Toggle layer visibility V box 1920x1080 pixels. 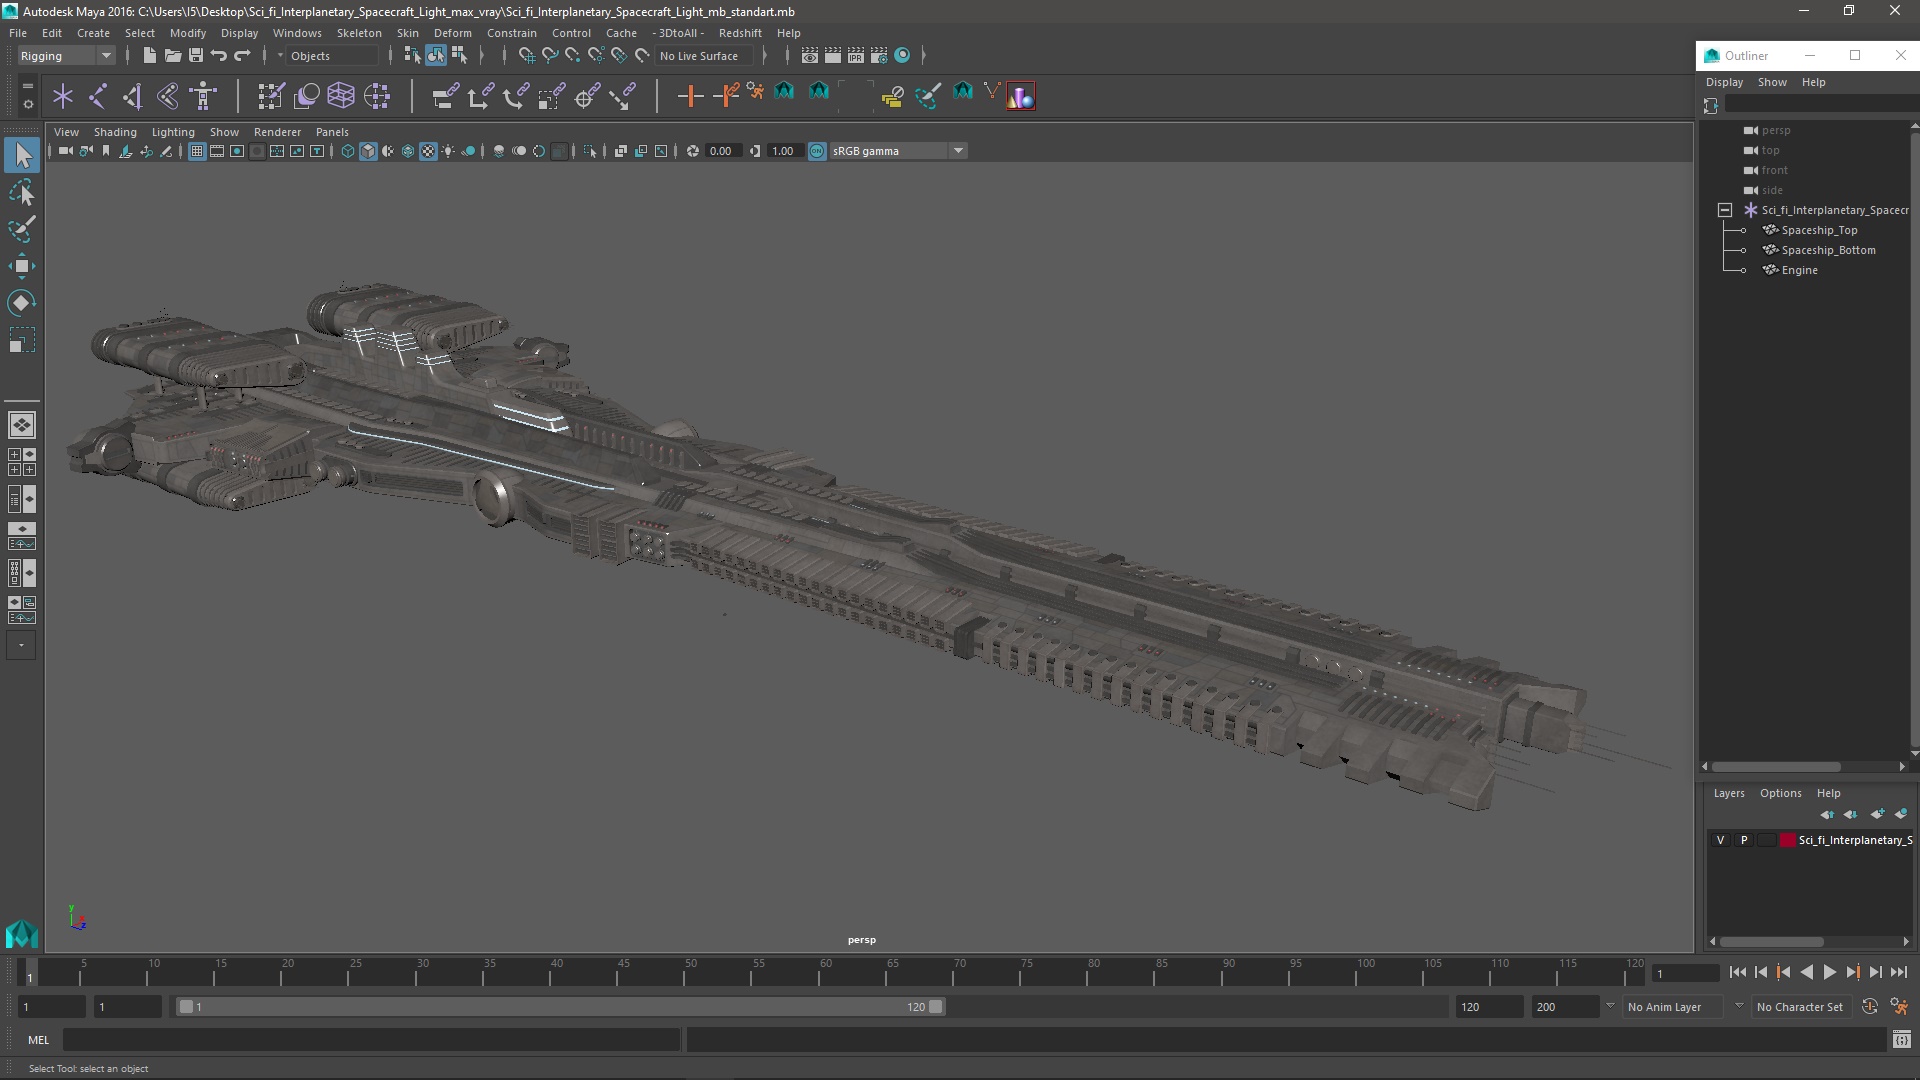click(1720, 840)
